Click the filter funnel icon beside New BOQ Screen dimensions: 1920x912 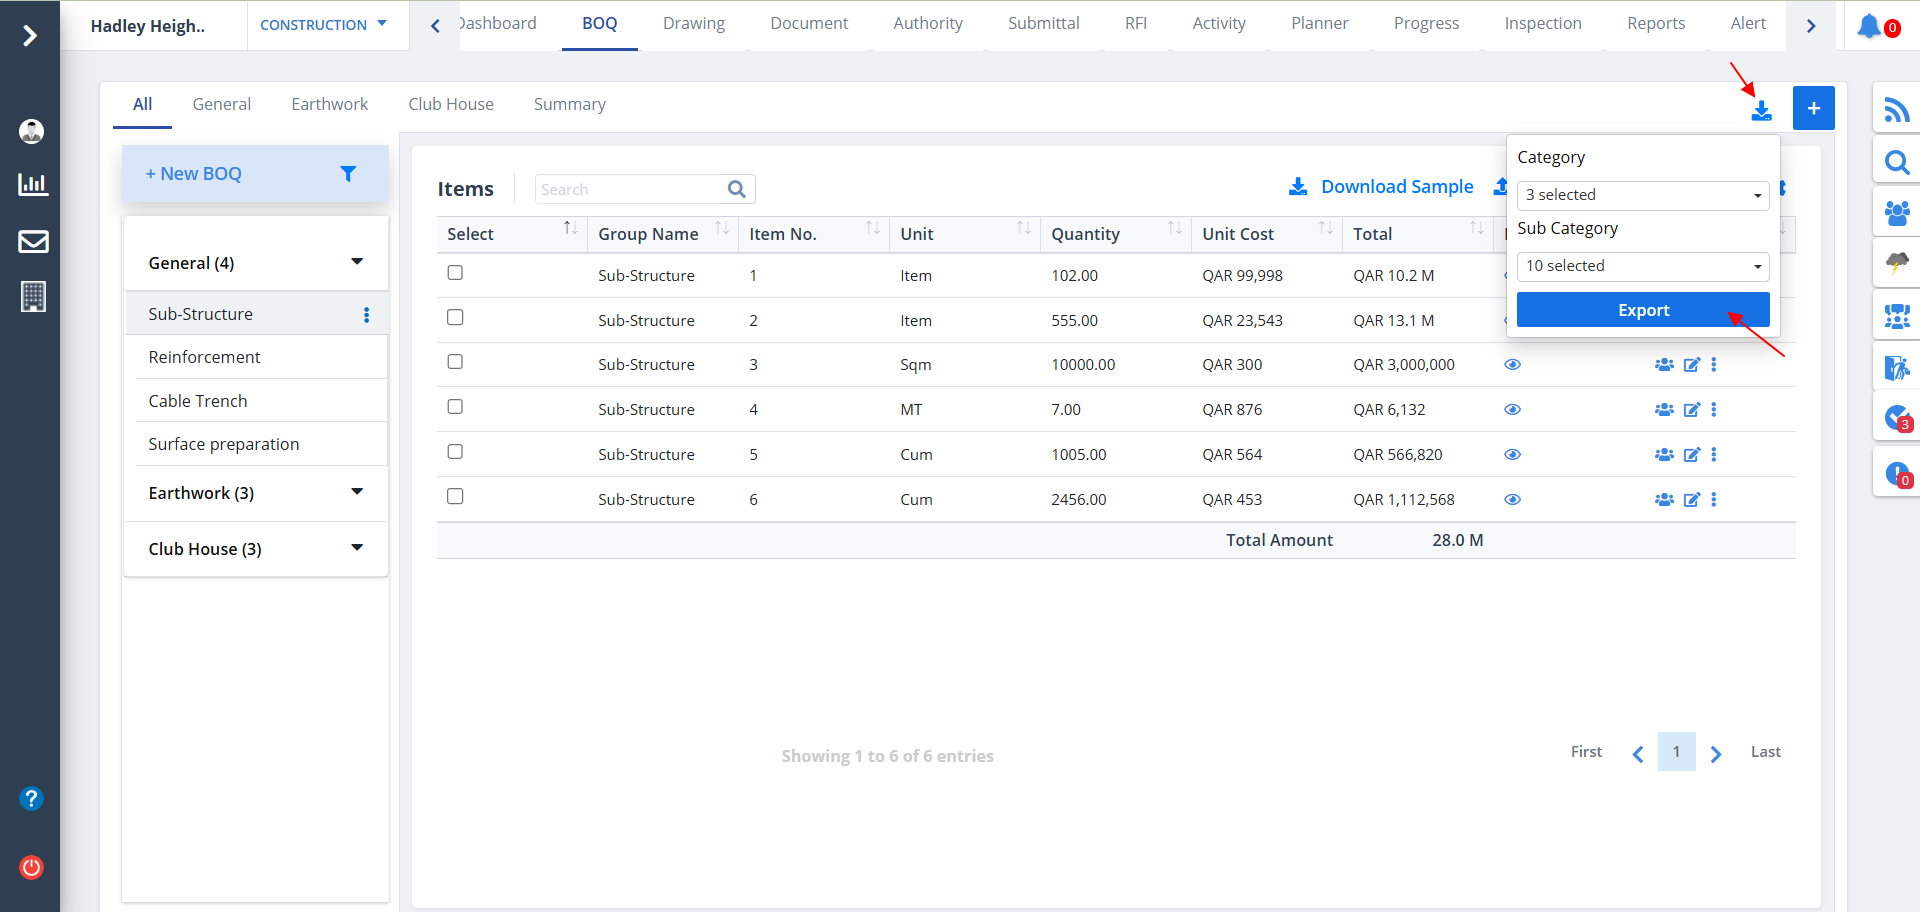point(348,174)
